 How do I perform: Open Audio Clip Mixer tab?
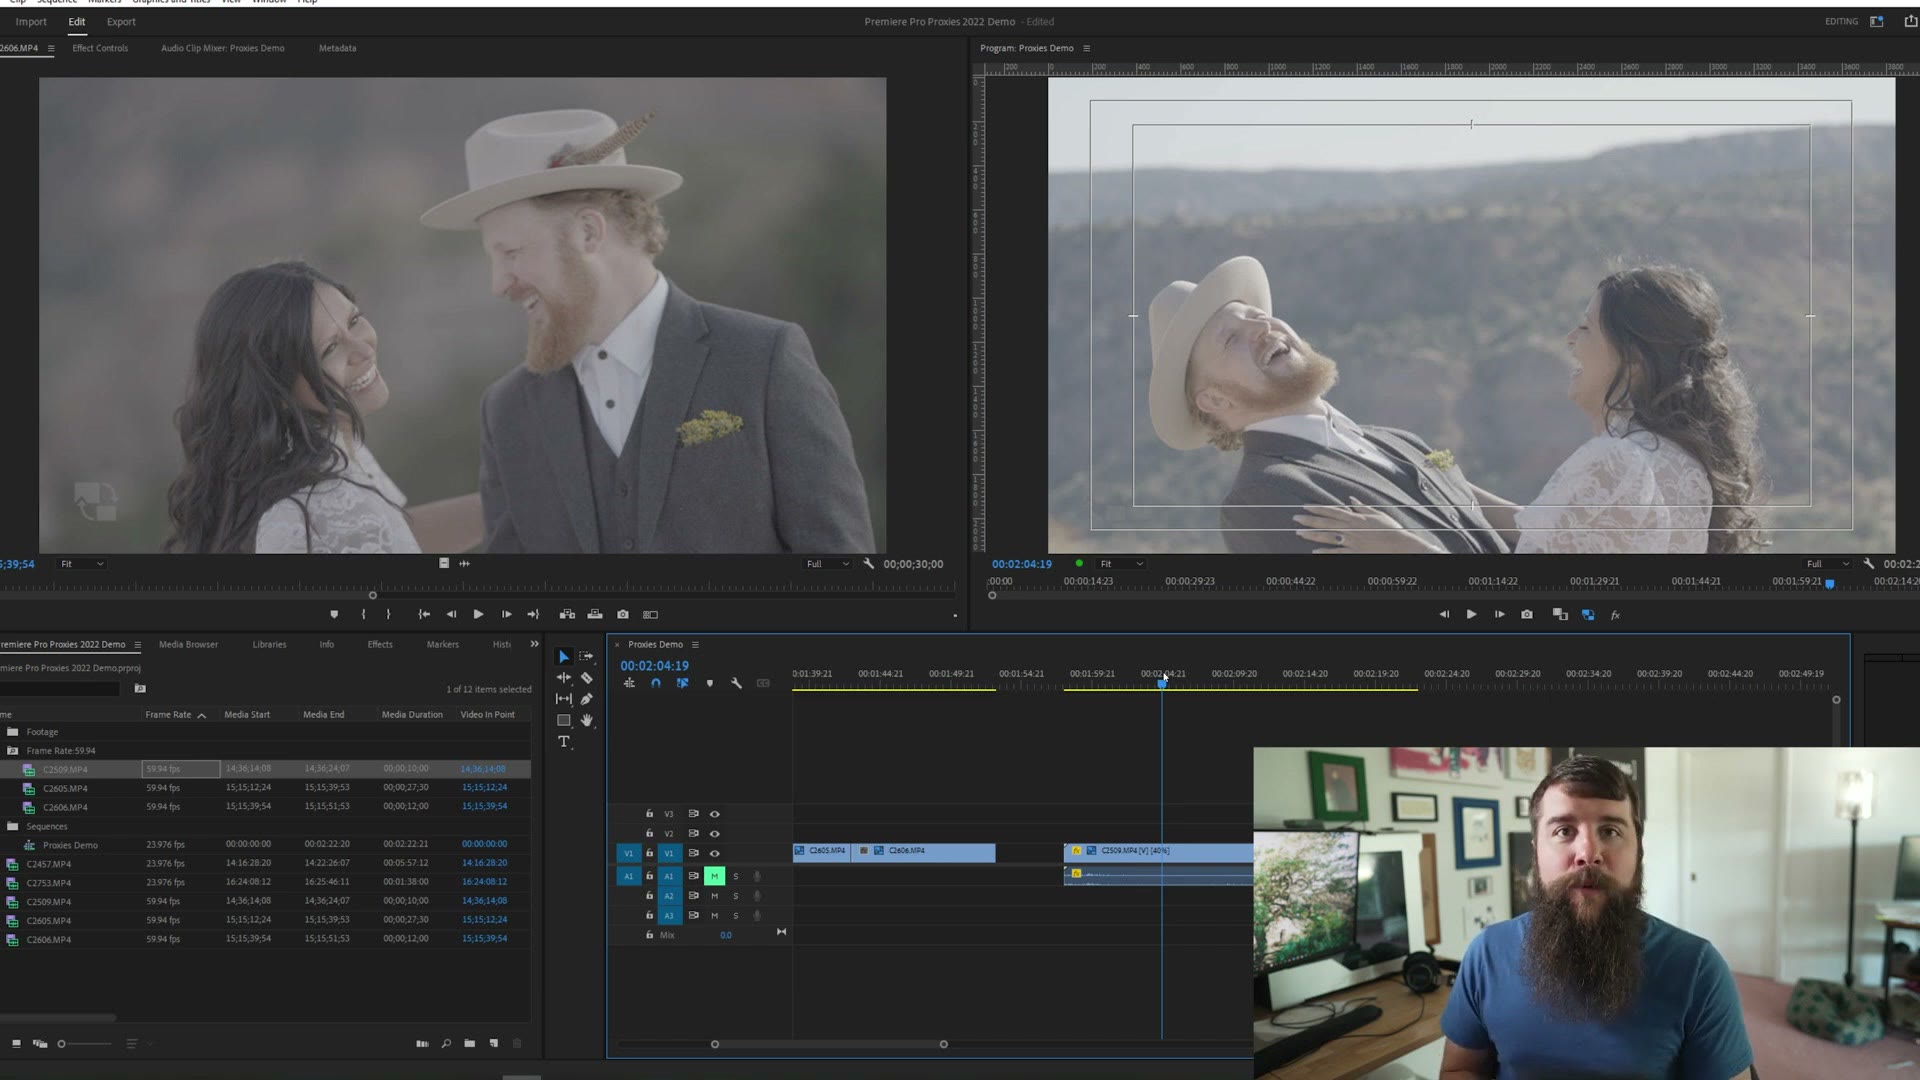[x=222, y=48]
